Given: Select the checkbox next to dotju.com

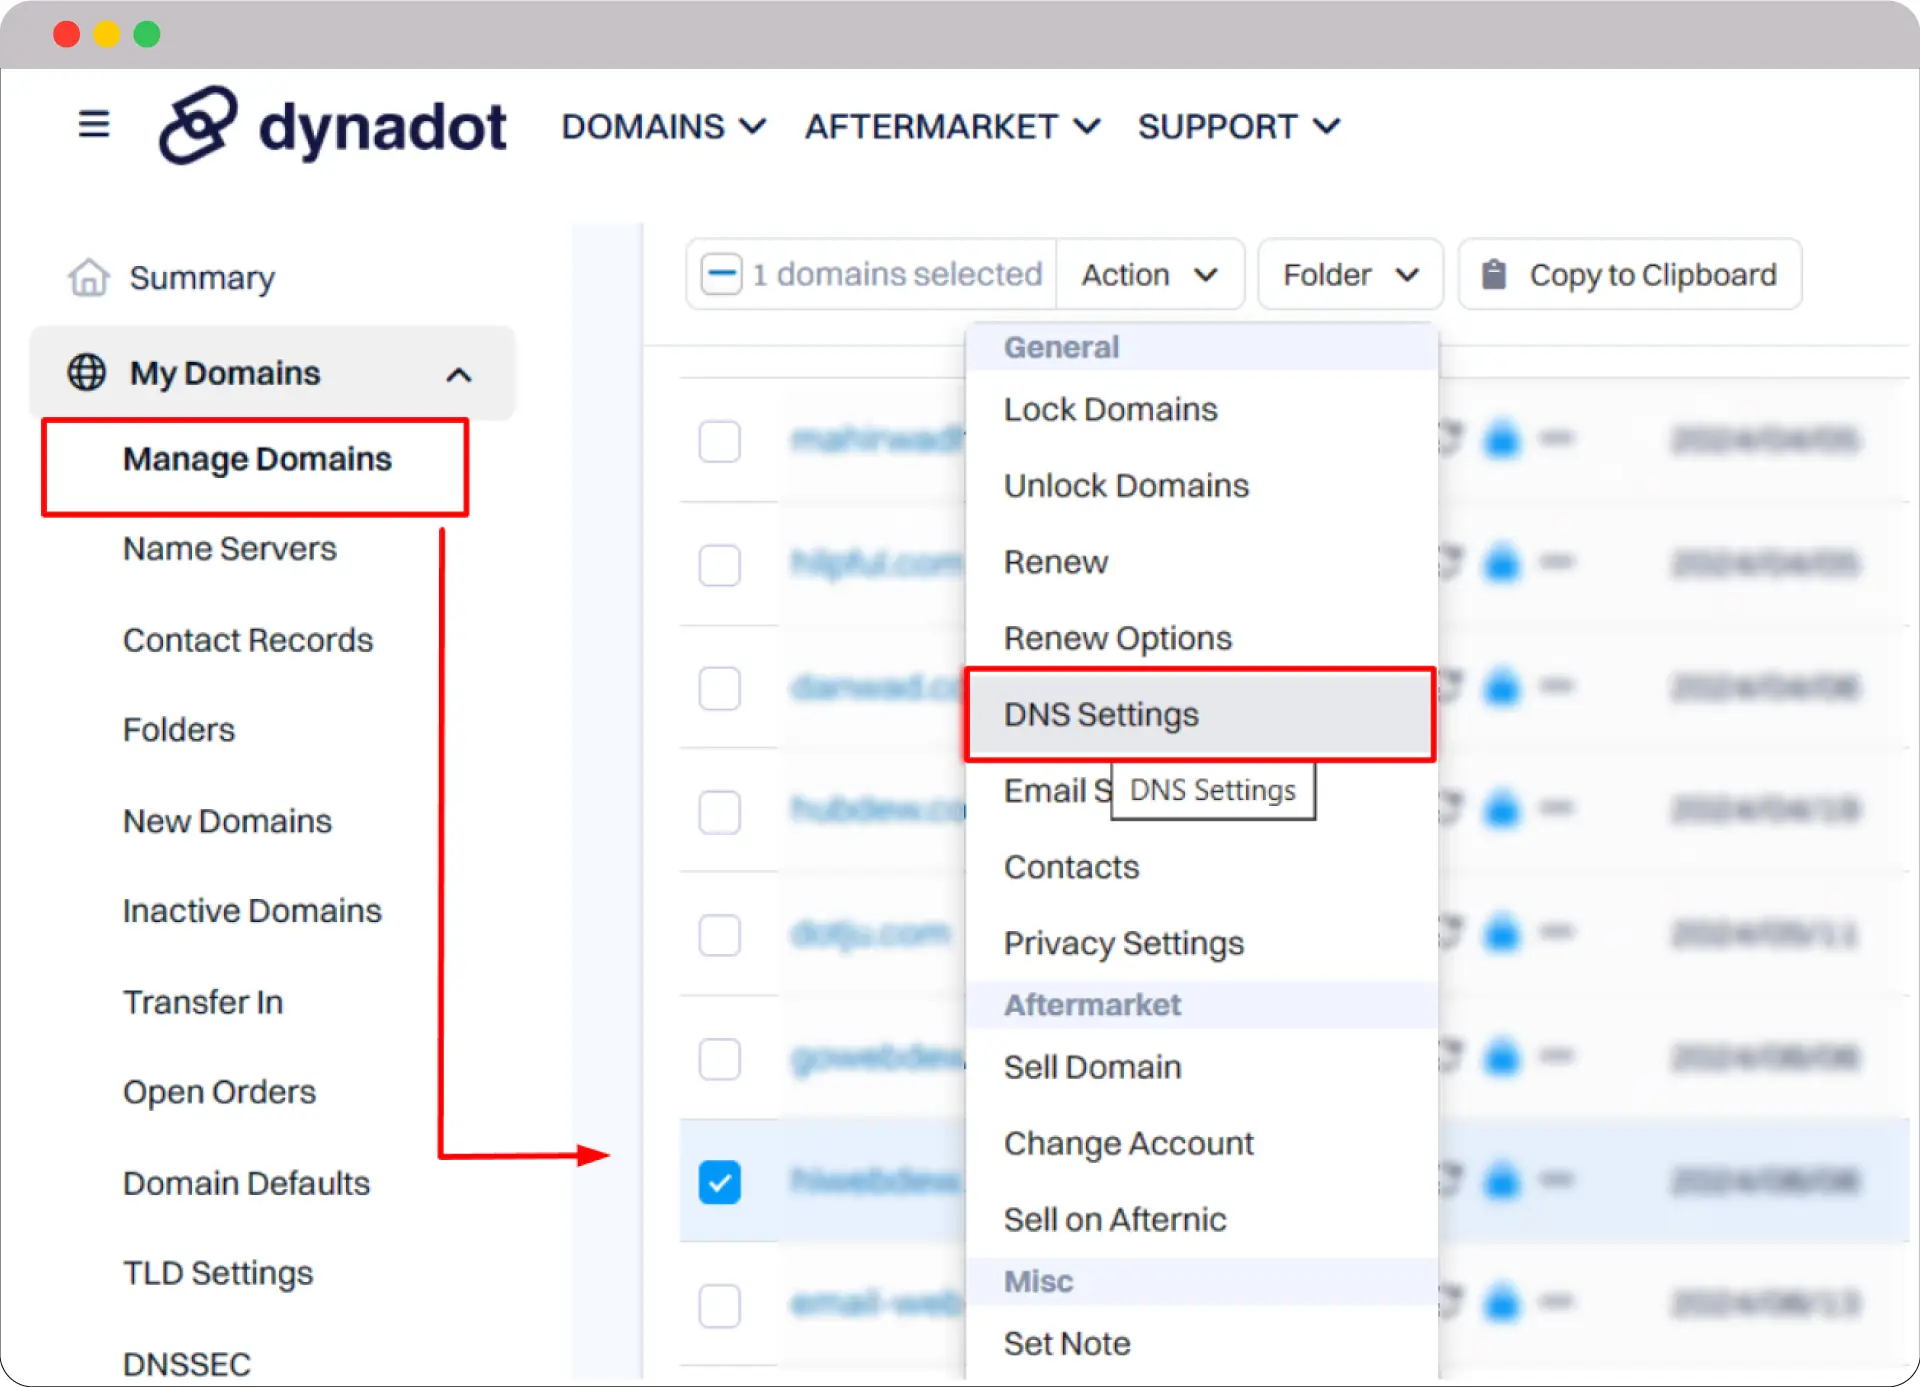Looking at the screenshot, I should point(720,935).
